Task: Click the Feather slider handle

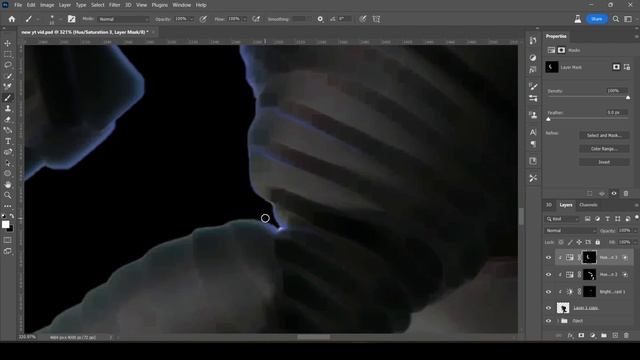Action: pyautogui.click(x=548, y=119)
